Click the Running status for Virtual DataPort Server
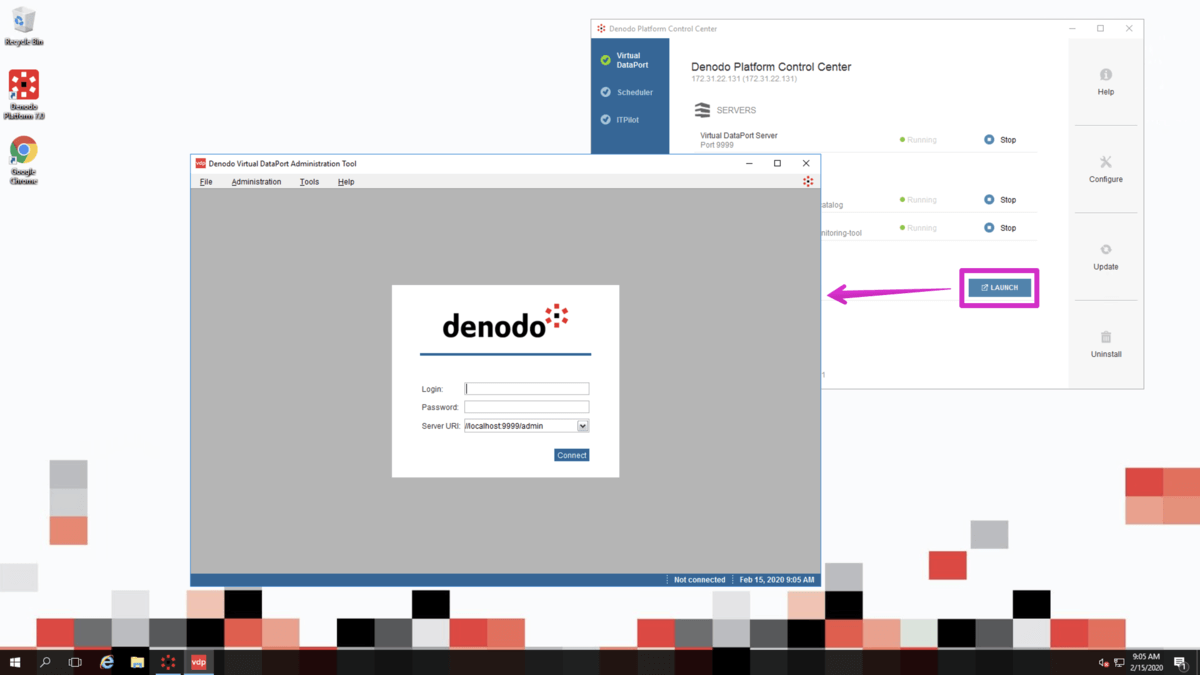 pyautogui.click(x=918, y=140)
